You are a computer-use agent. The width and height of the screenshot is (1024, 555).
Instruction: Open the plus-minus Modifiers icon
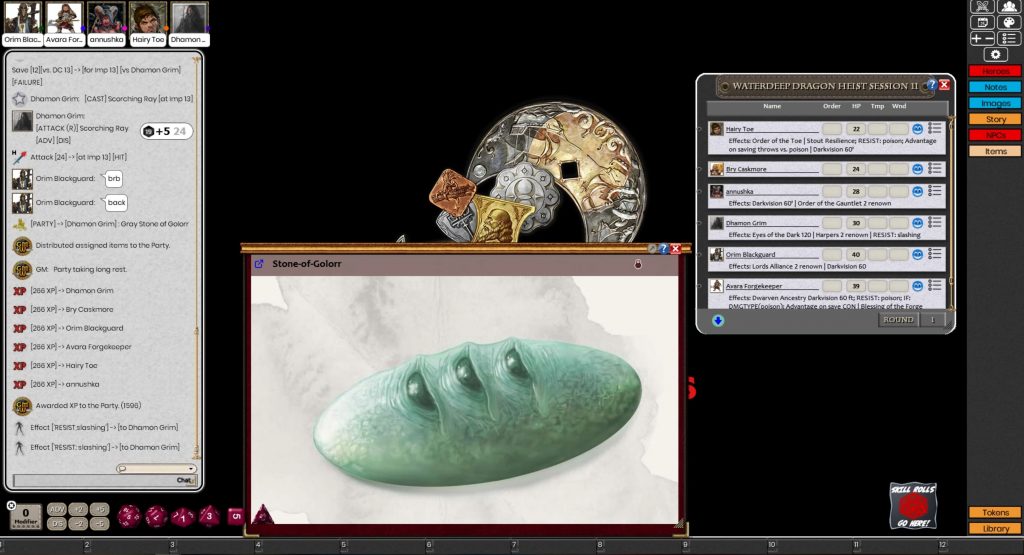[982, 39]
